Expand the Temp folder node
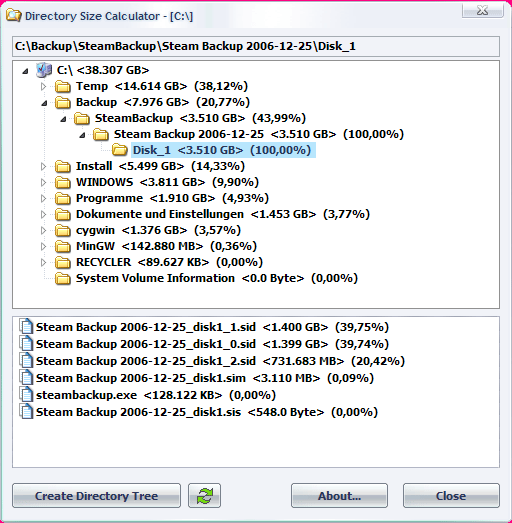512x523 pixels. coord(43,86)
